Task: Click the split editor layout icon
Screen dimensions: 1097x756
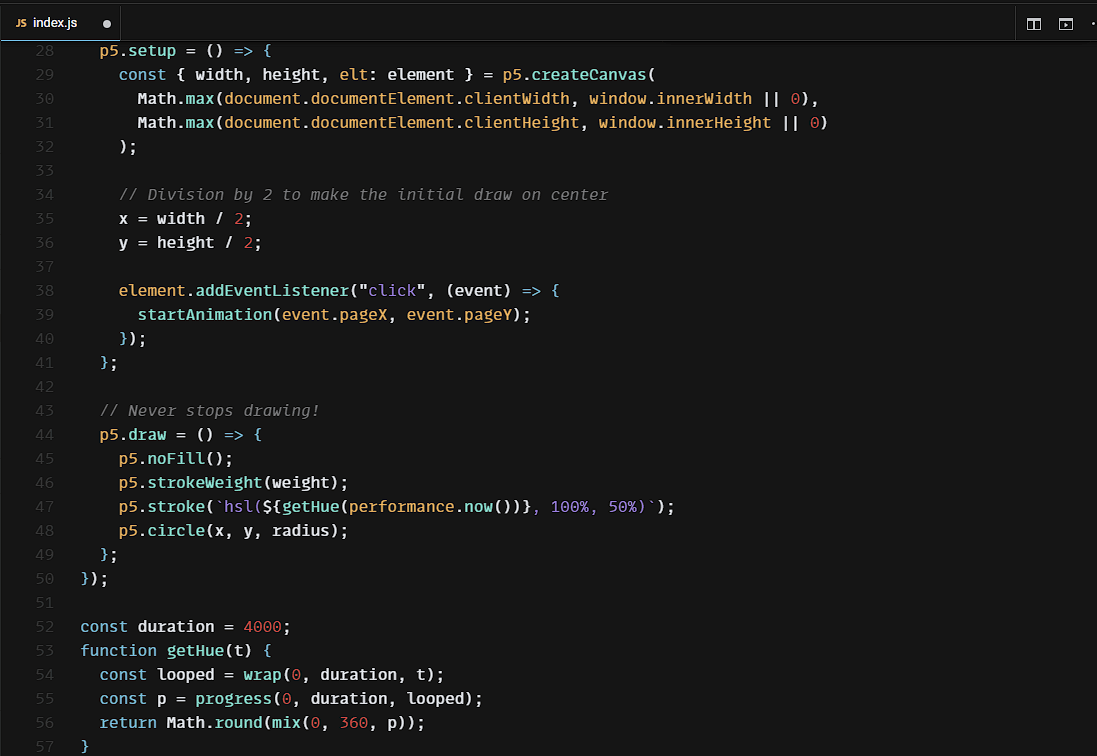Action: pos(1034,24)
